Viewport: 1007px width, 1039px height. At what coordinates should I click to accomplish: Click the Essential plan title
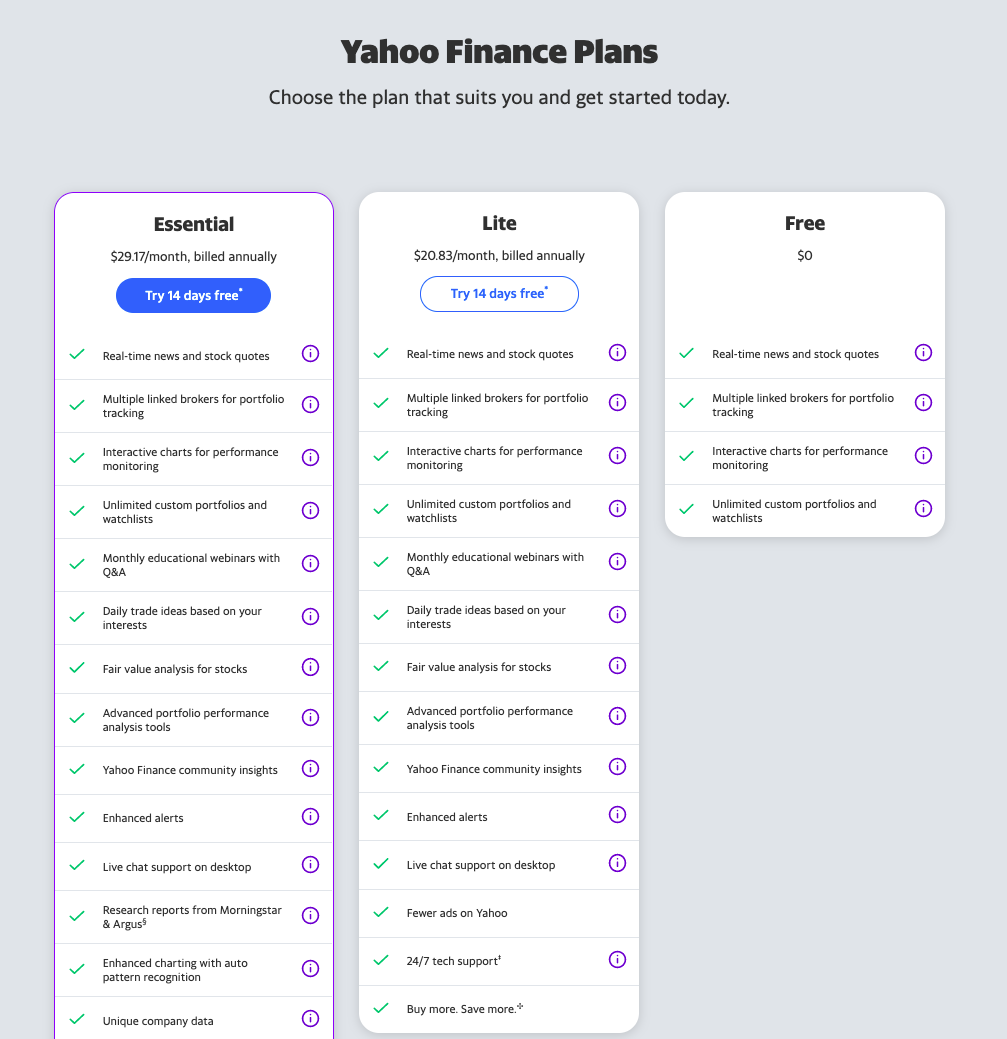[x=193, y=224]
